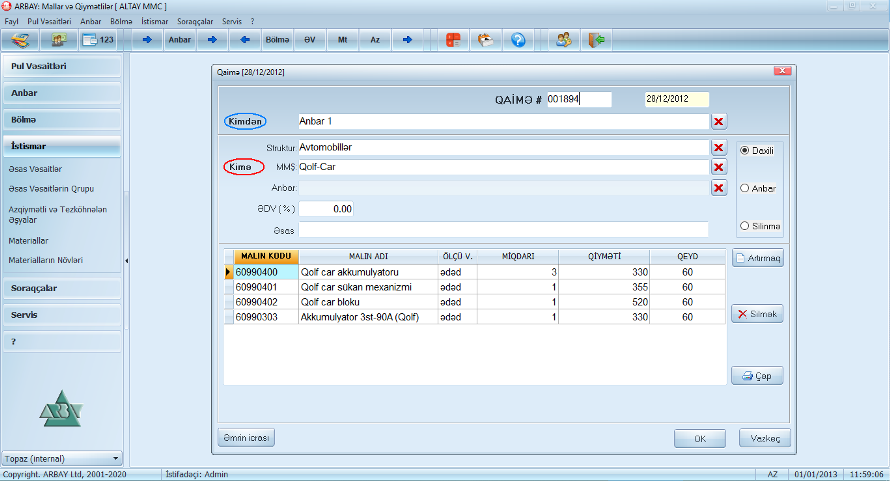
Task: Click the Əmrin icrası button
Action: [x=246, y=437]
